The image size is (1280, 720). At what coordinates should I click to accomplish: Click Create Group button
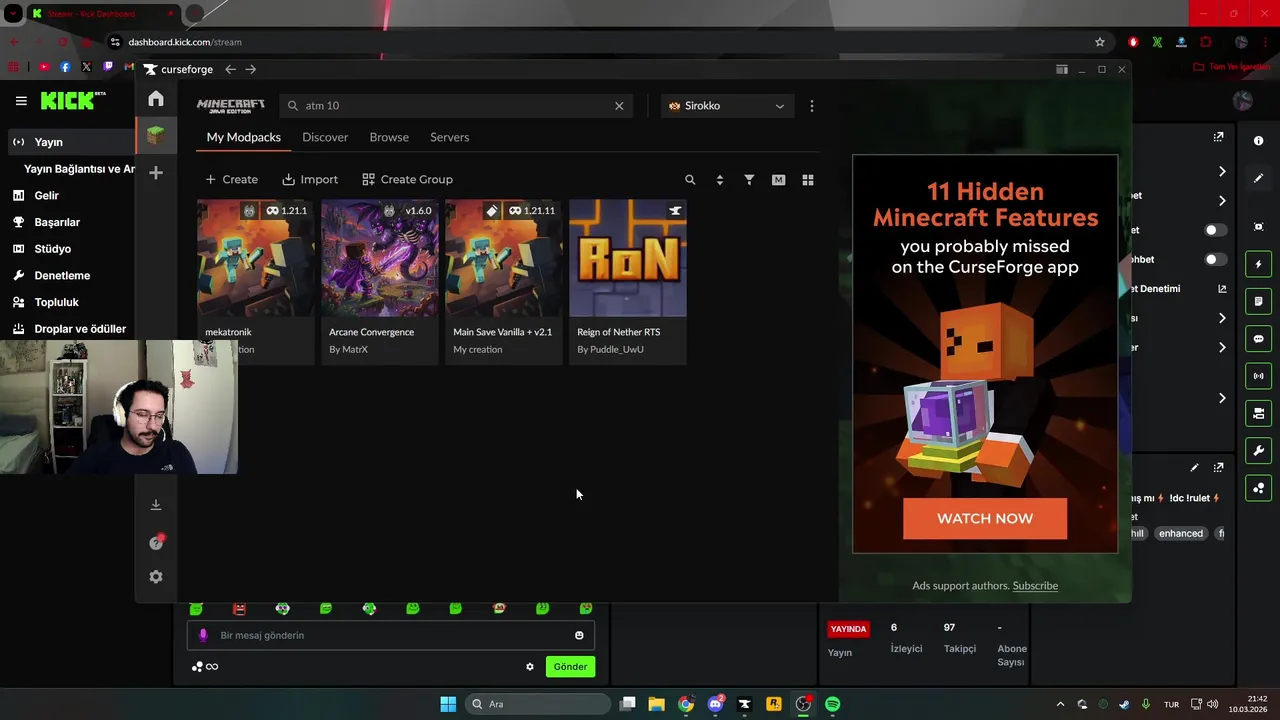407,179
